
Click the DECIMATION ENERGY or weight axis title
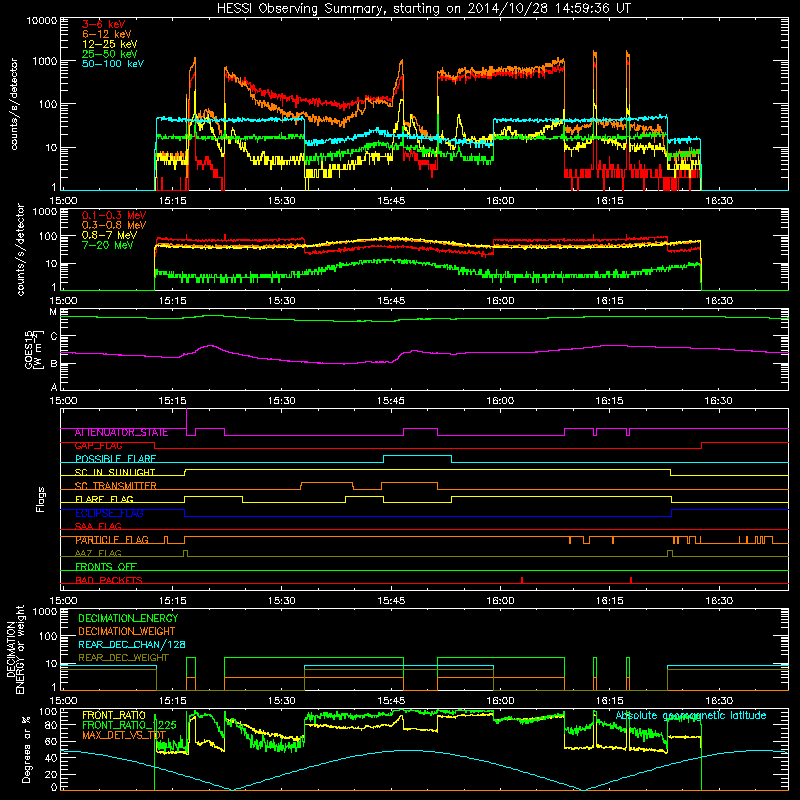[x=15, y=649]
